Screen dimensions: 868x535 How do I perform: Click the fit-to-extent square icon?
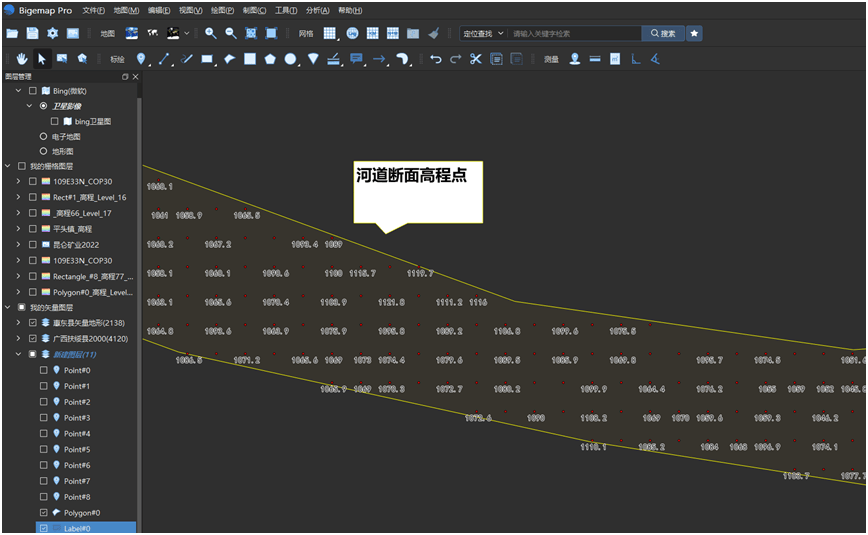pos(271,33)
